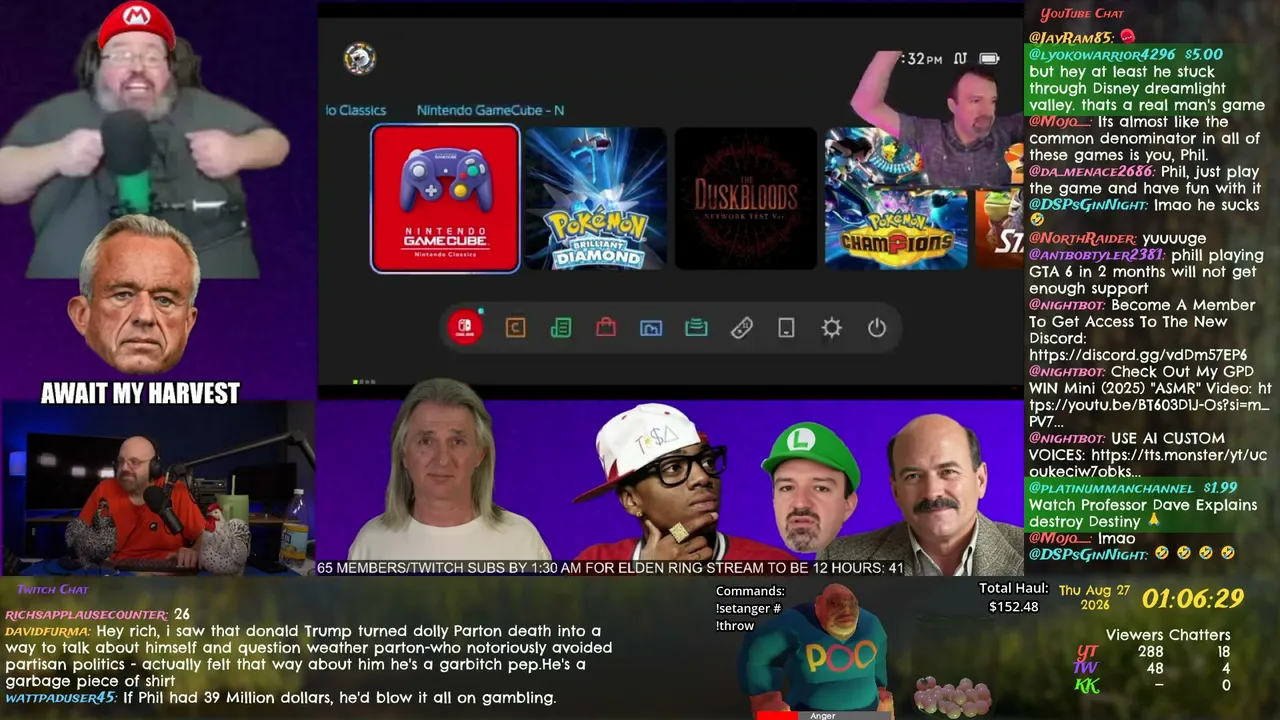Launch Pokémon Brilliant Diamond game tile

[595, 199]
